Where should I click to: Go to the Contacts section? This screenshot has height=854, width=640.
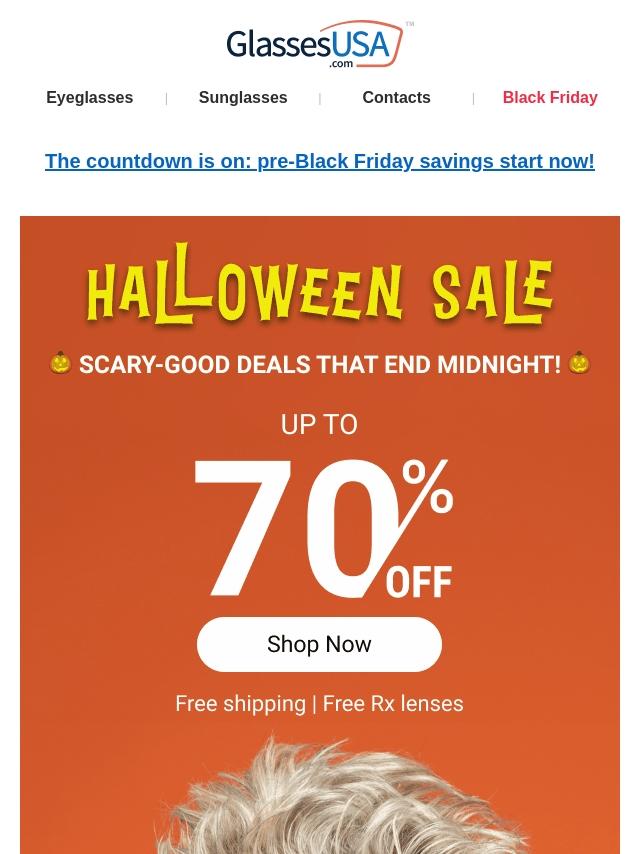[396, 98]
